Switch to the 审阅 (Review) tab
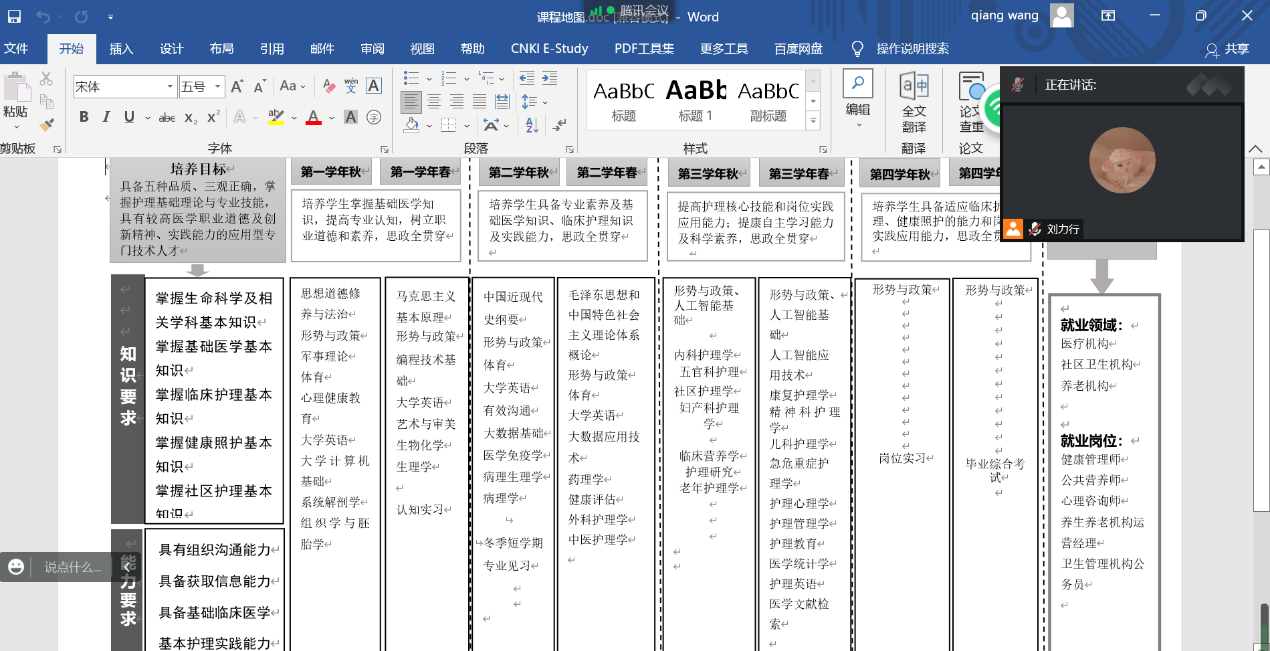Screen dimensions: 1270x651 click(x=372, y=48)
